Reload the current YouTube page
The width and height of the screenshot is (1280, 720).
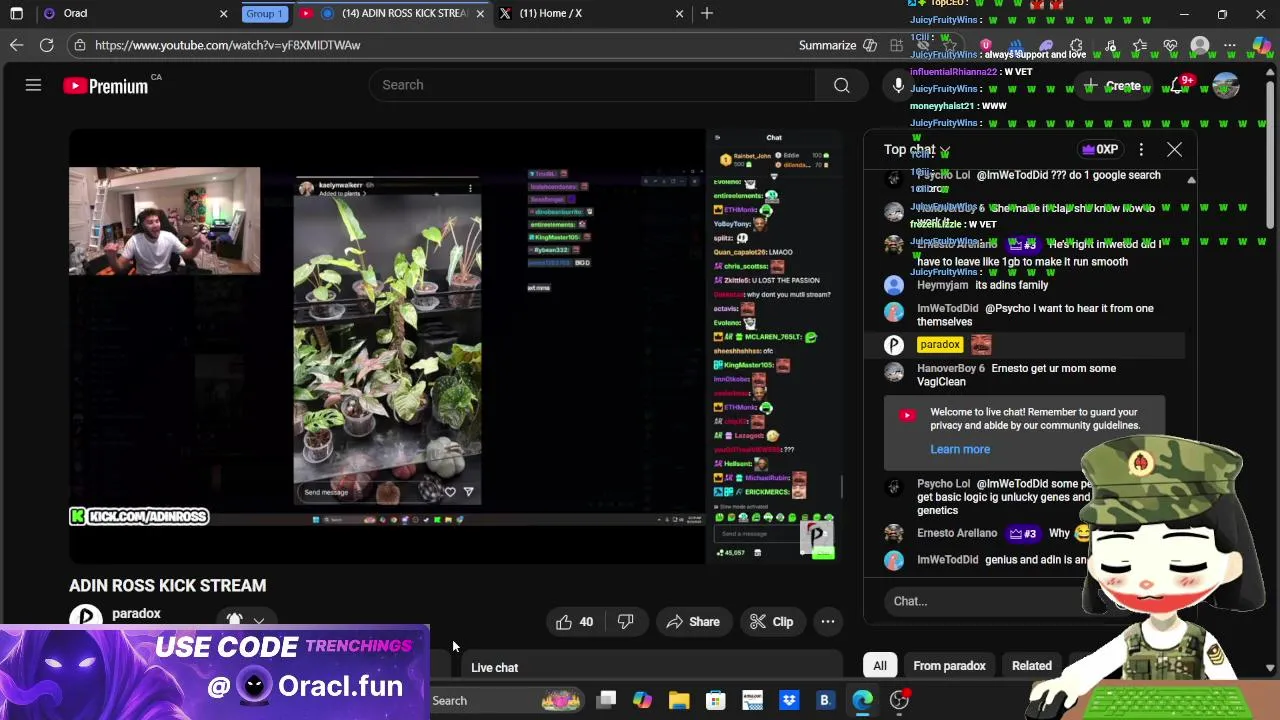coord(46,45)
